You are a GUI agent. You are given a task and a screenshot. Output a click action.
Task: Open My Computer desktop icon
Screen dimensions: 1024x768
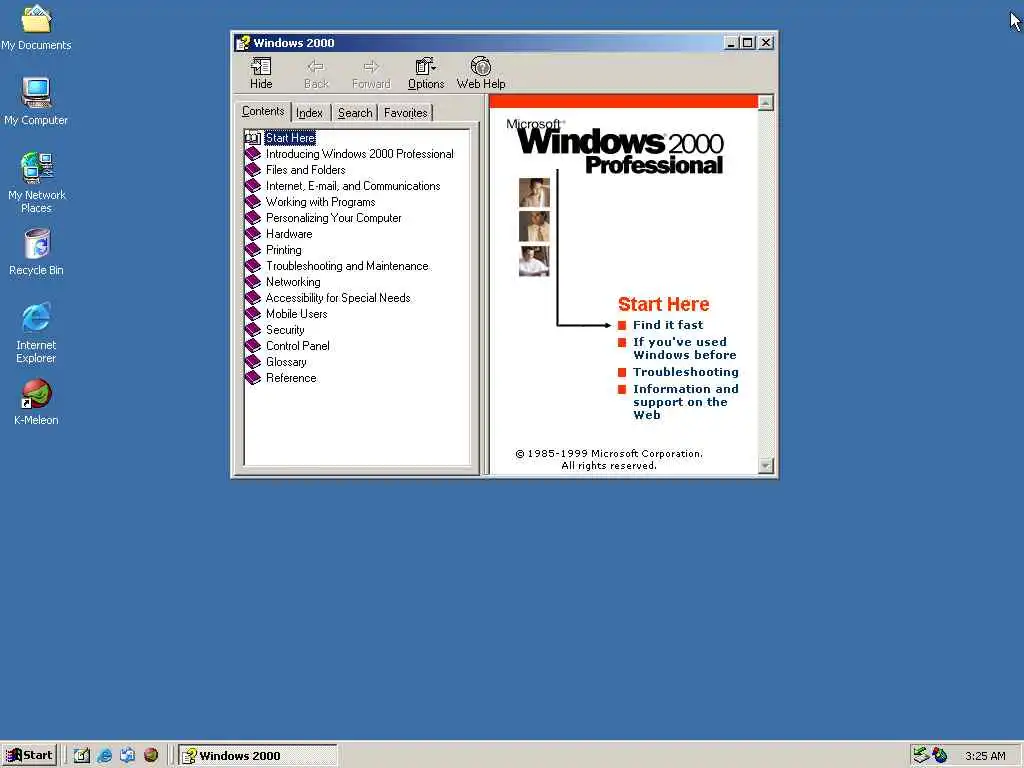click(36, 101)
